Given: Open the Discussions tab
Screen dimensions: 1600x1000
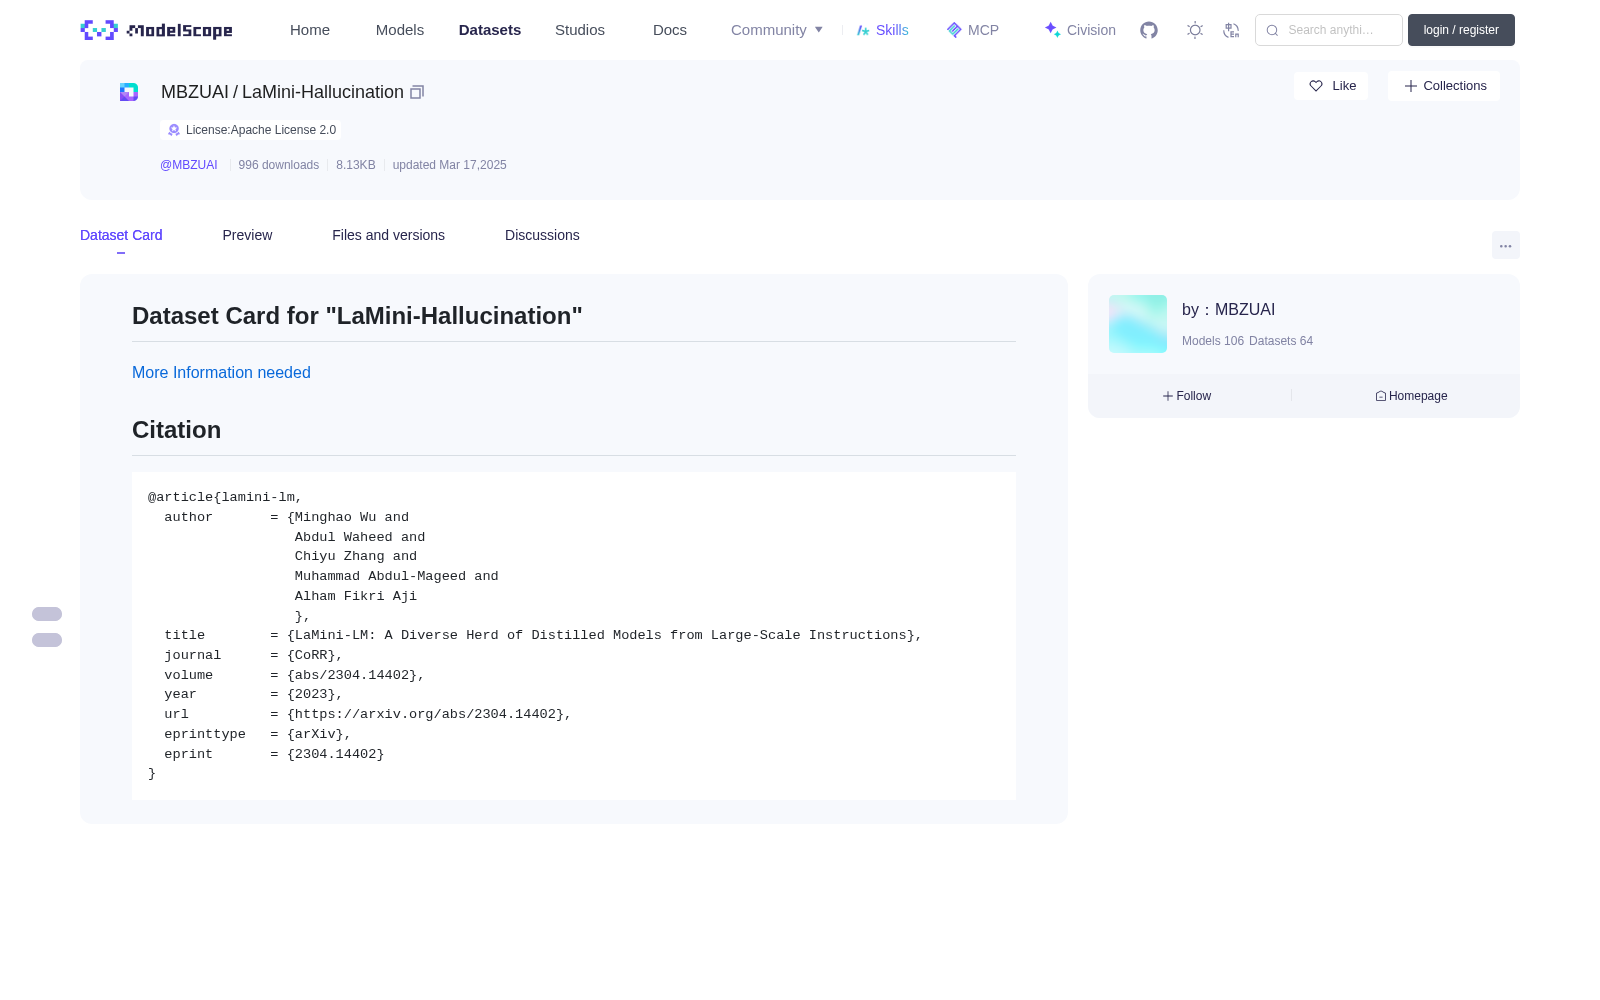Looking at the screenshot, I should 542,235.
